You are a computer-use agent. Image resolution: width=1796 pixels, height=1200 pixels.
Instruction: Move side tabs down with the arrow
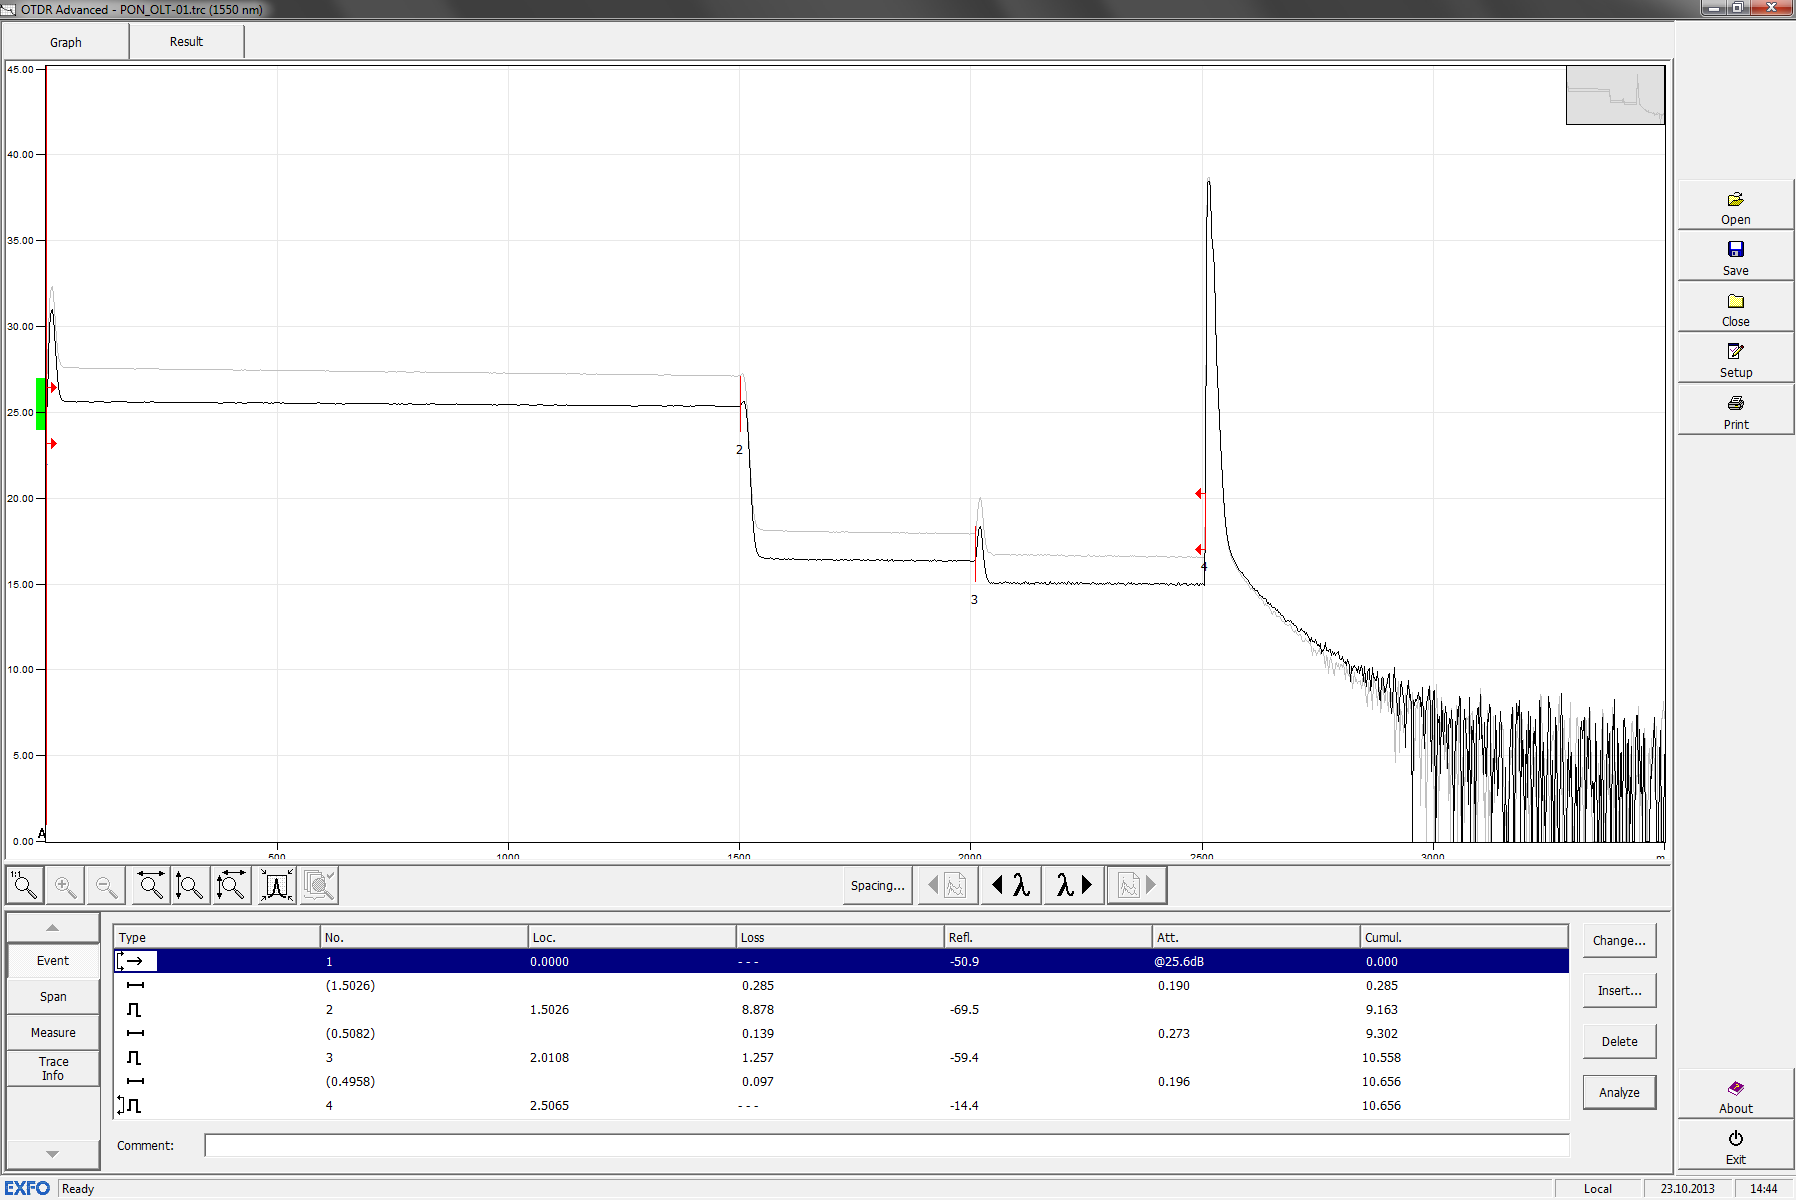[53, 1154]
